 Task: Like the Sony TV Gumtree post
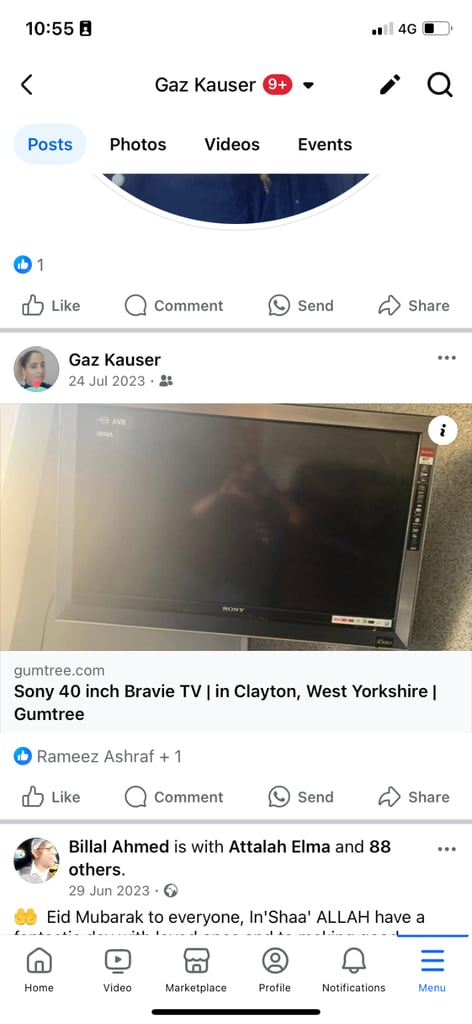click(51, 797)
